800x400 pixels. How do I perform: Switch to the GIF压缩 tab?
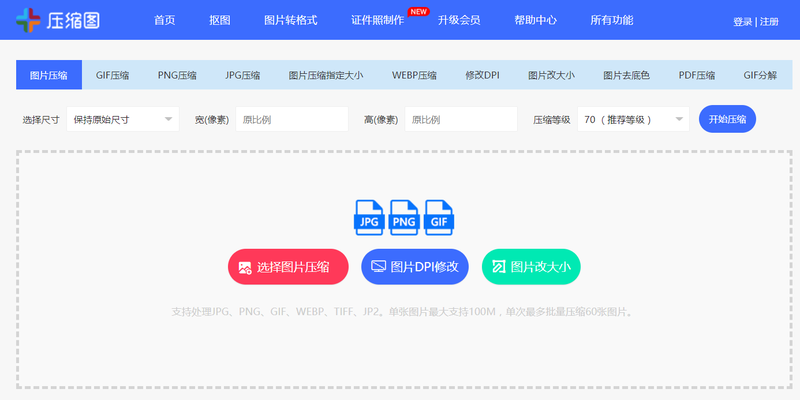tap(112, 75)
